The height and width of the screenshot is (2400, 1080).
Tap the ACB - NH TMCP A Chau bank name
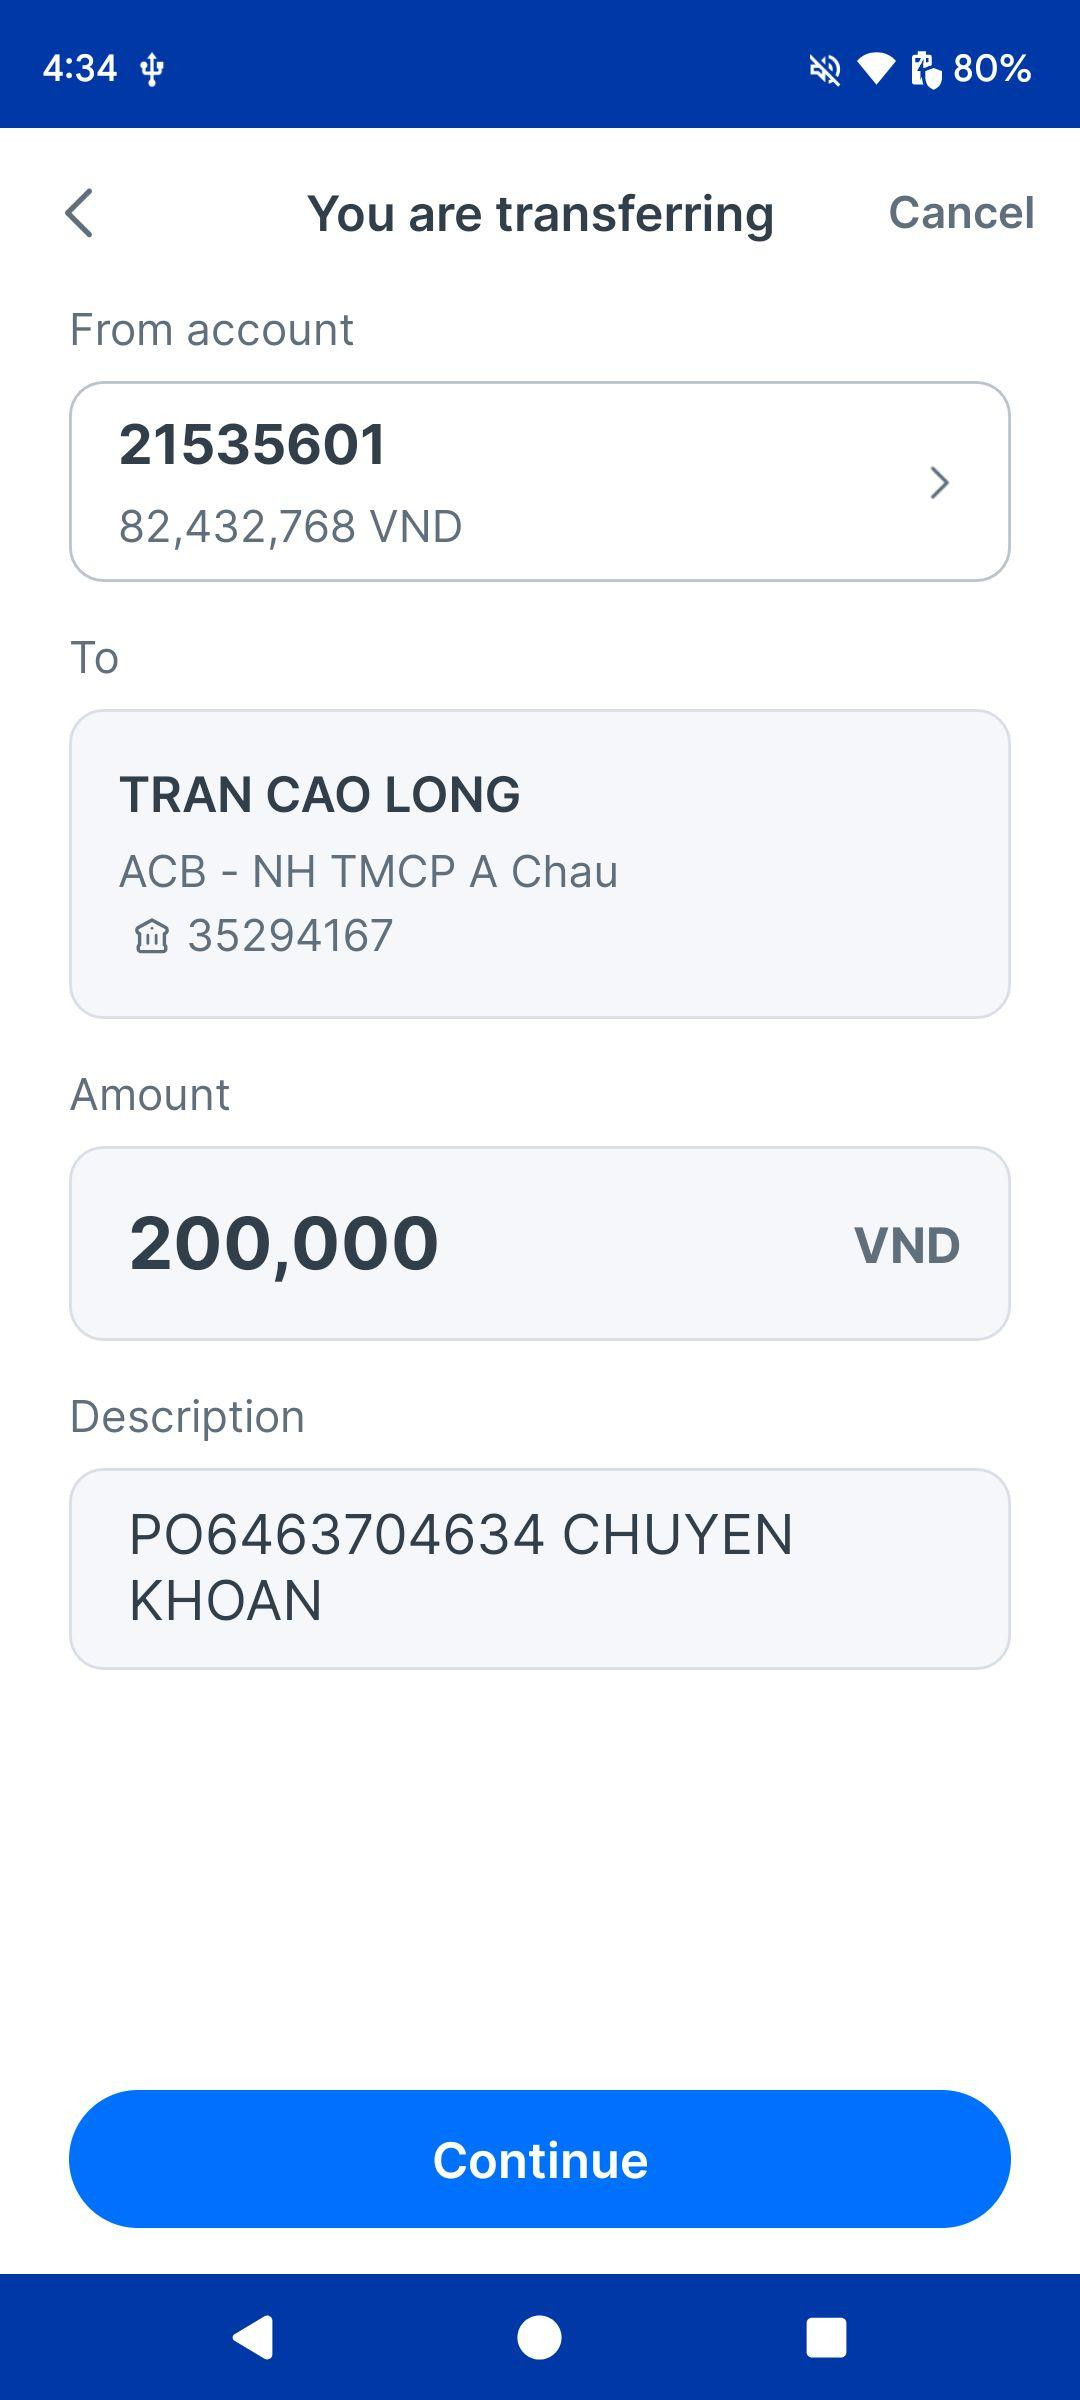coord(368,871)
